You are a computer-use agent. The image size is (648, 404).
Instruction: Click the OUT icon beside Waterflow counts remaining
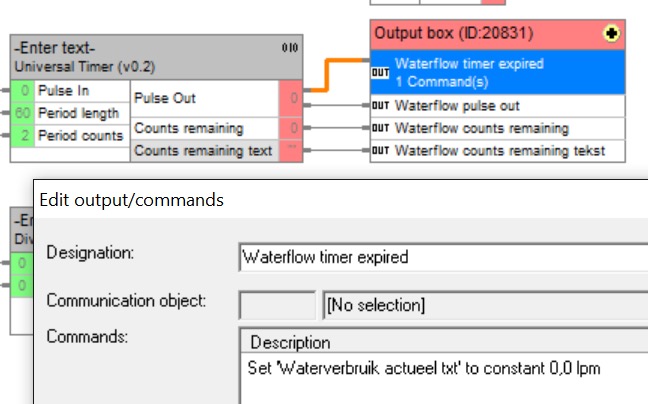pyautogui.click(x=380, y=128)
